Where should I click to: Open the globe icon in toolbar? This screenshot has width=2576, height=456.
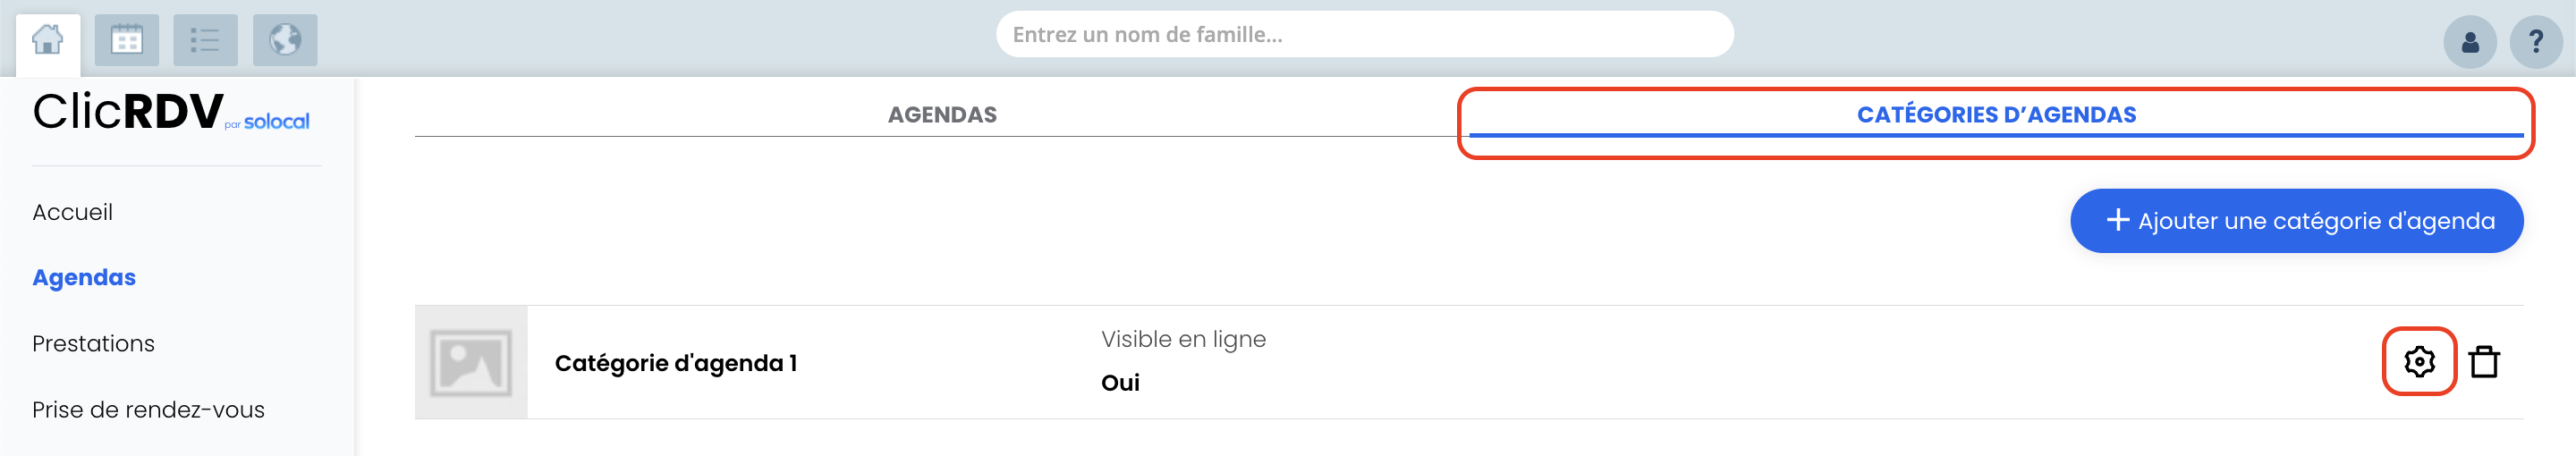click(285, 40)
